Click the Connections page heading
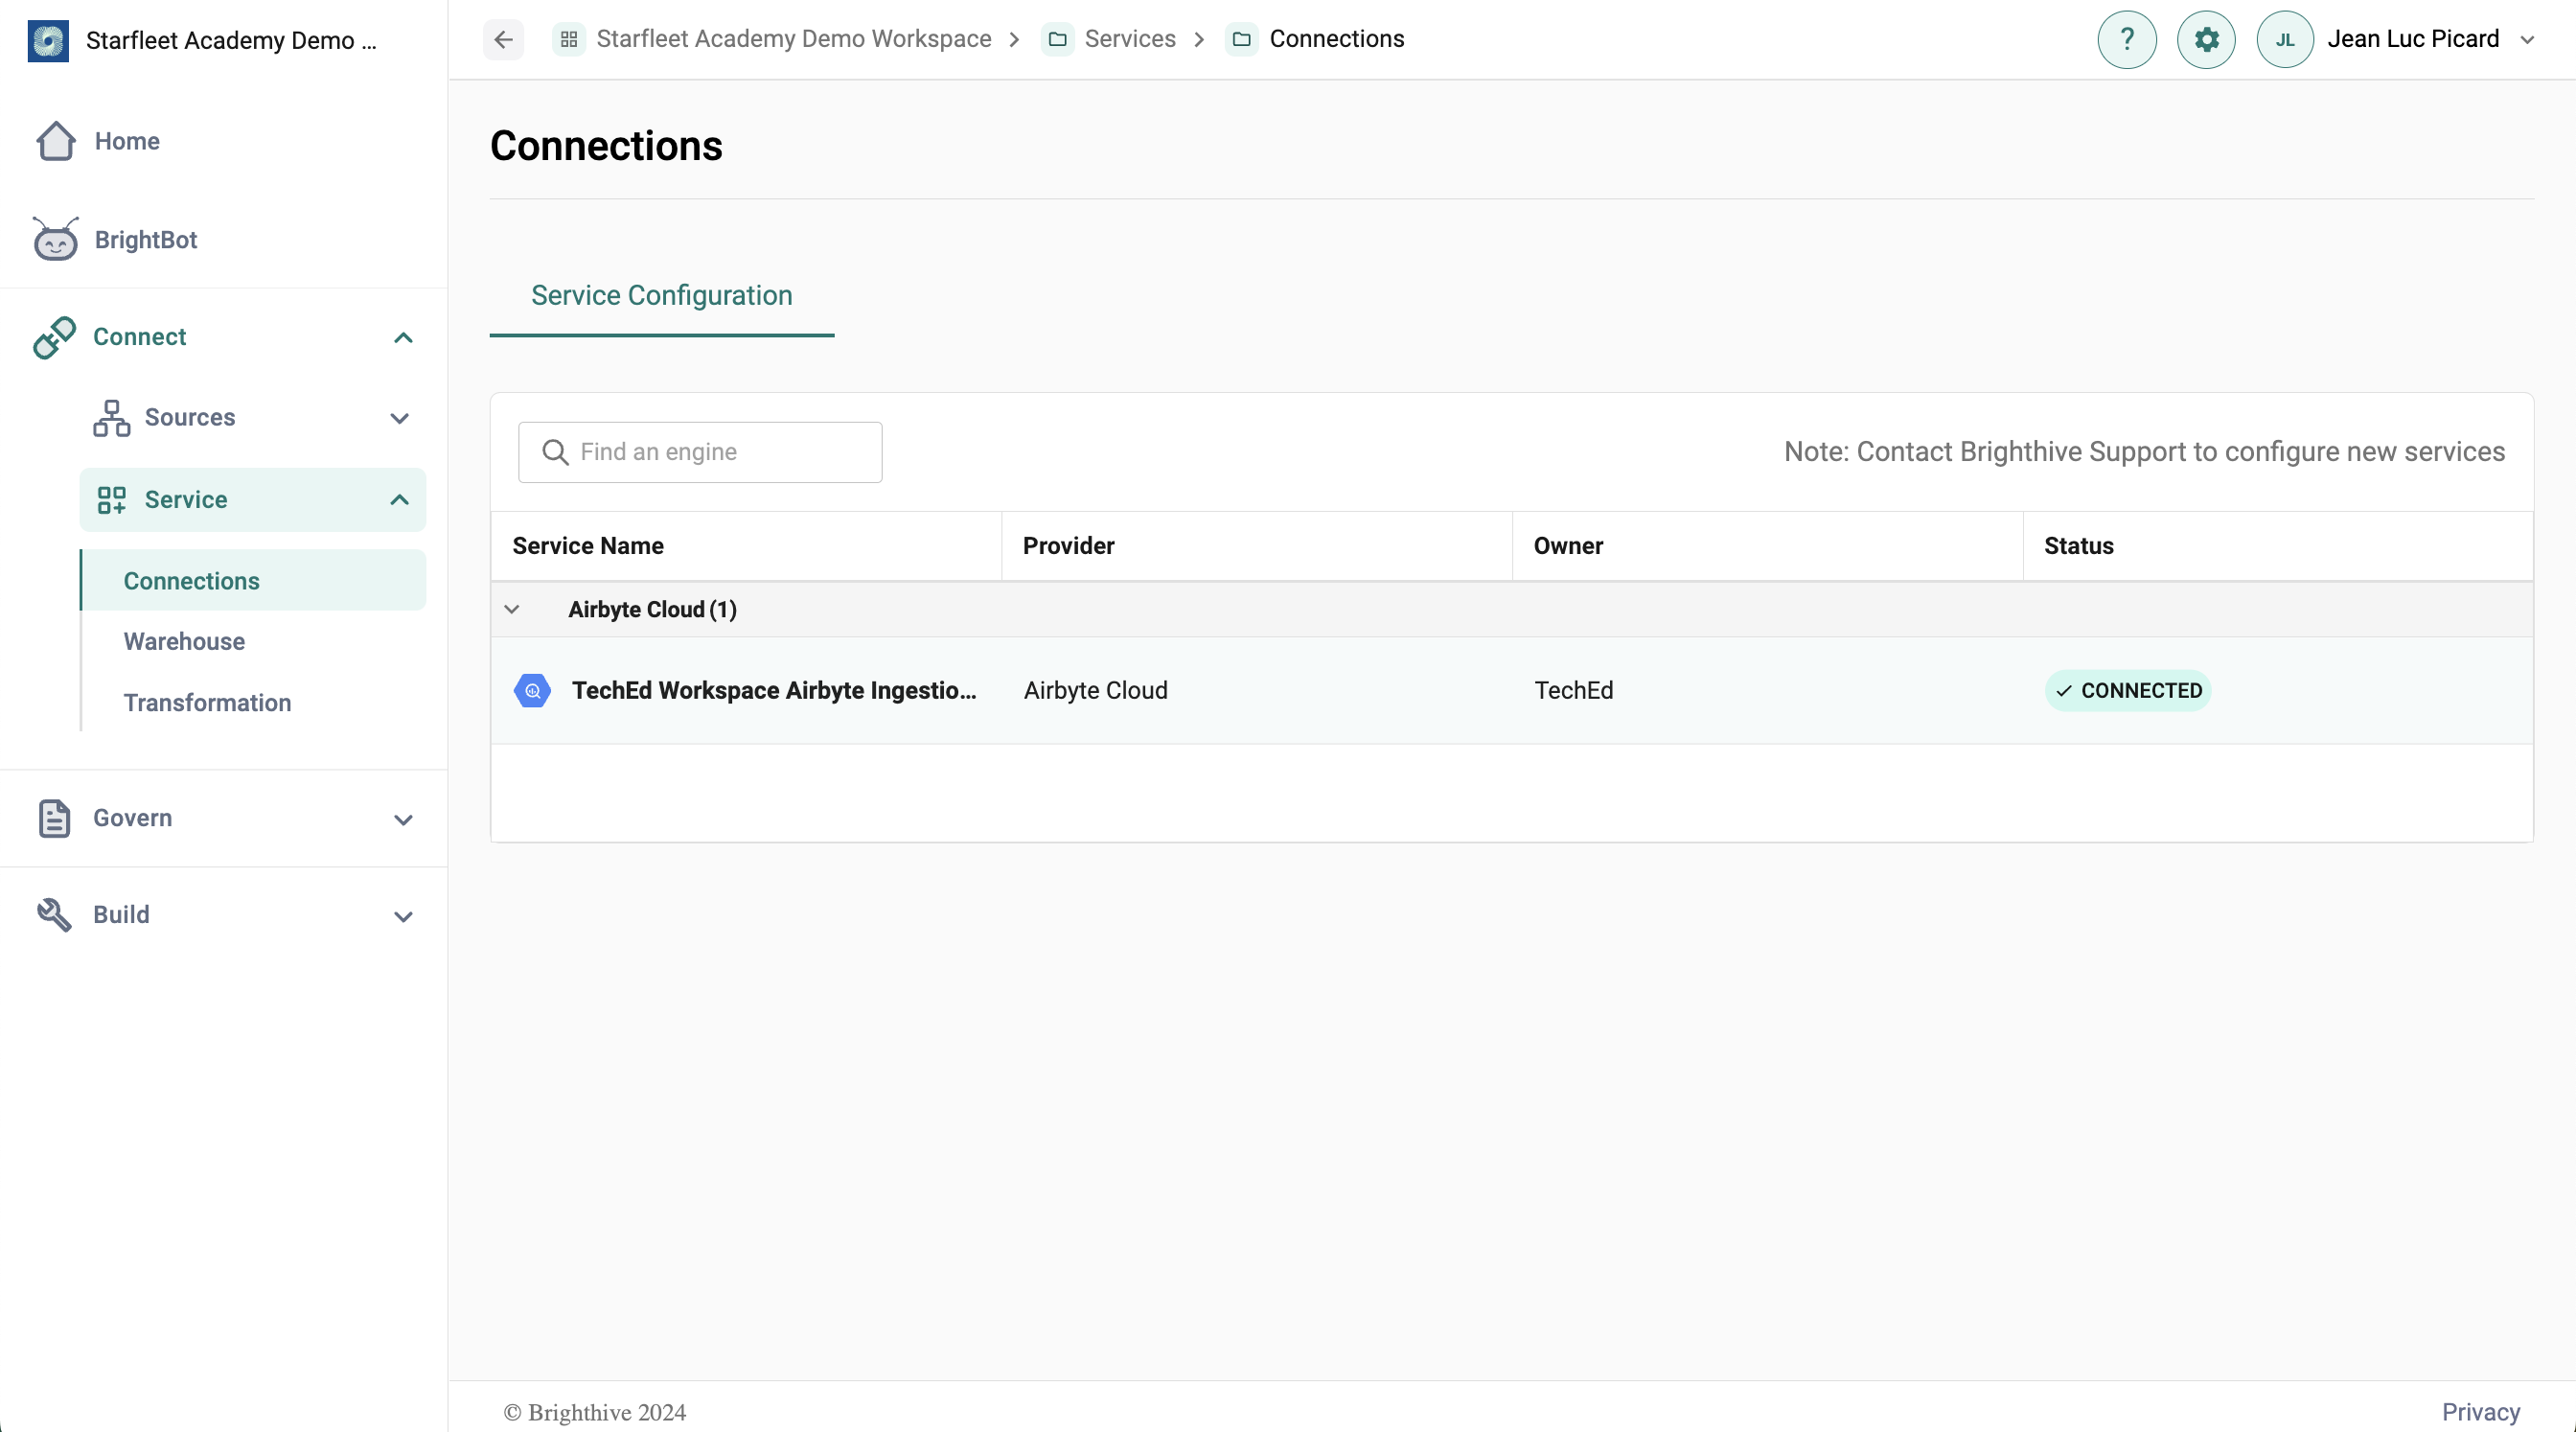 pyautogui.click(x=606, y=146)
